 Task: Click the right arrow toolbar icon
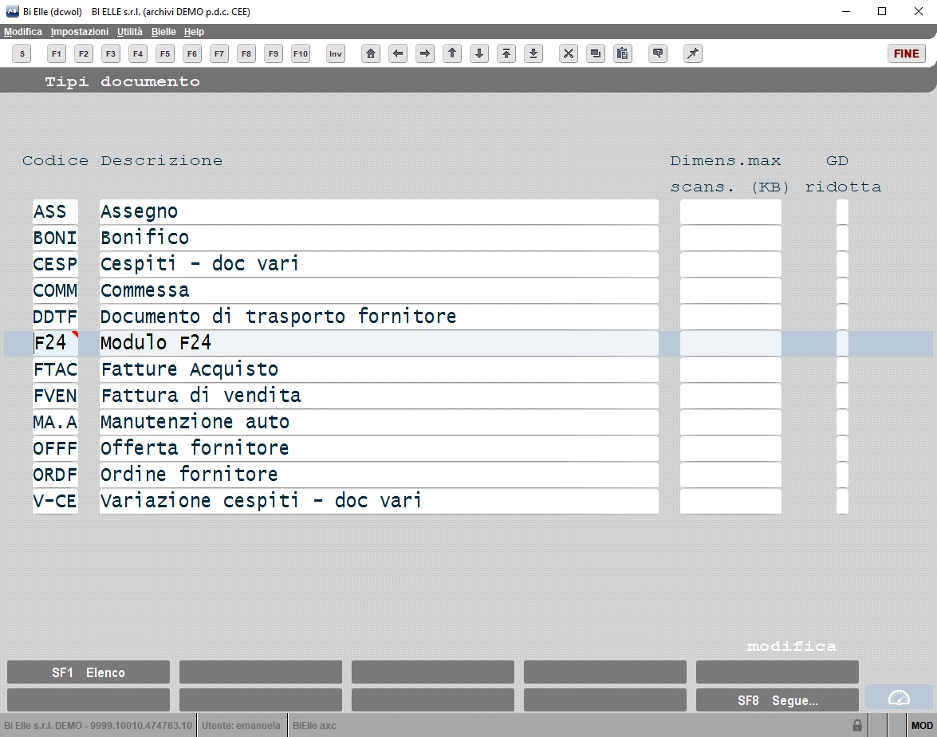425,54
